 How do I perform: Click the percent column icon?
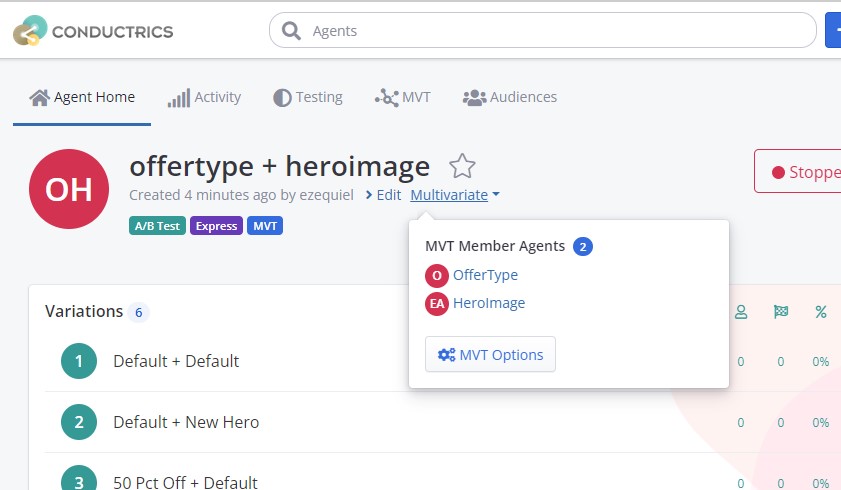click(821, 312)
